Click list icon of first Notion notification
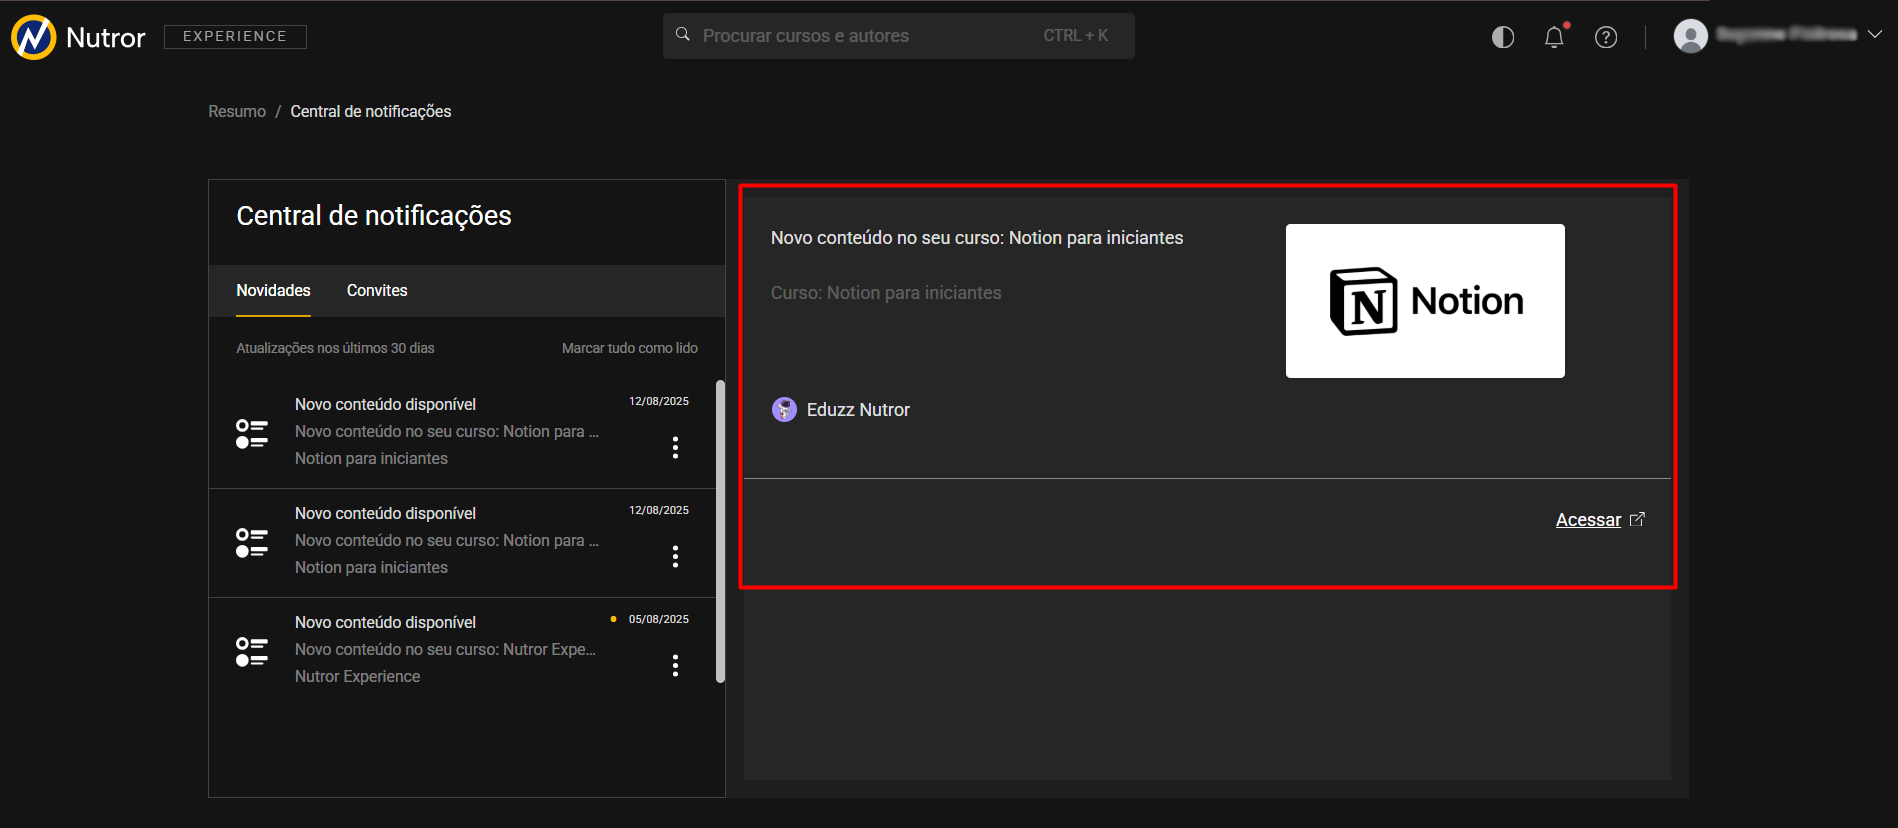Viewport: 1898px width, 828px height. click(251, 433)
